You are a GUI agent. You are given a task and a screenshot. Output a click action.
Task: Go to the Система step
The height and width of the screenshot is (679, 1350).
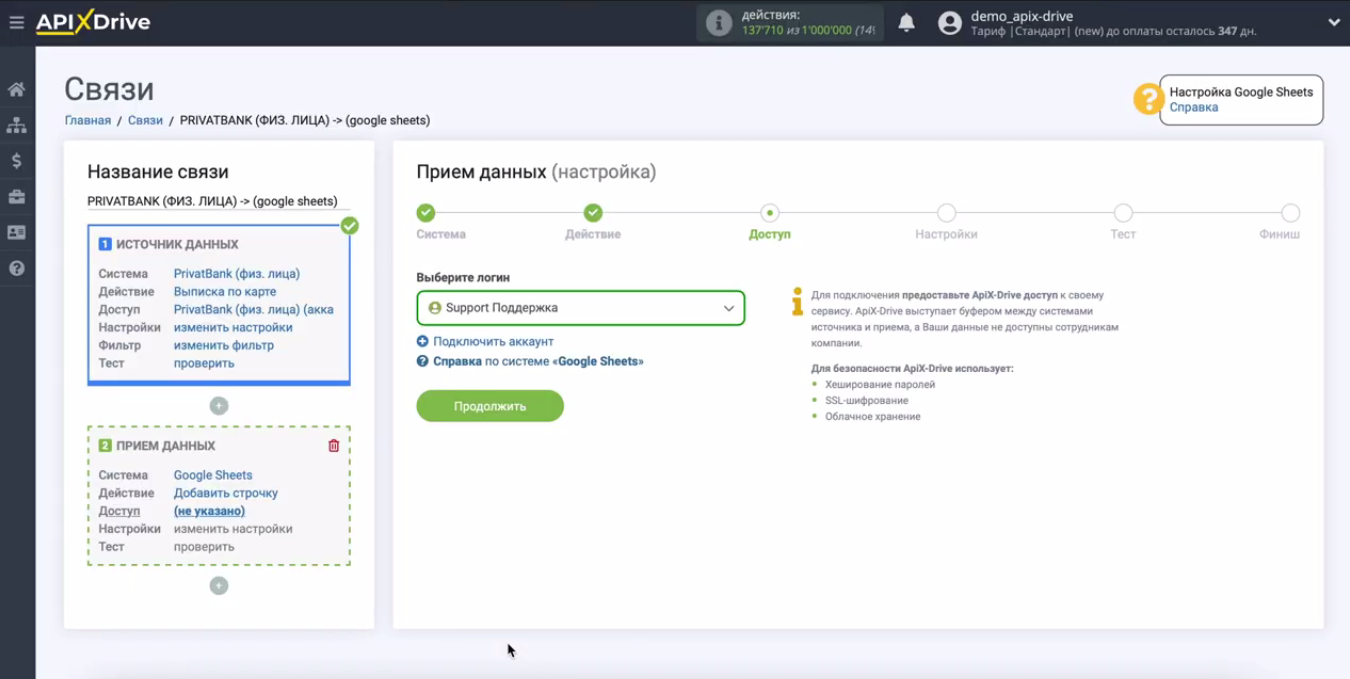426,213
